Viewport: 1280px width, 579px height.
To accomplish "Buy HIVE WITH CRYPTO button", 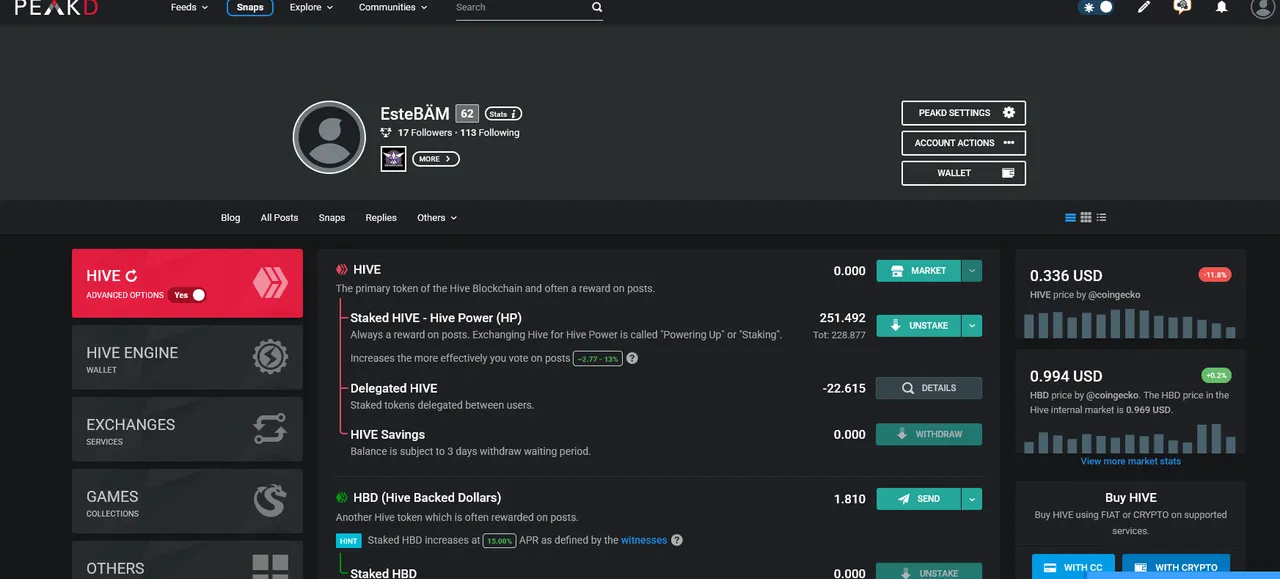I will click(1176, 566).
